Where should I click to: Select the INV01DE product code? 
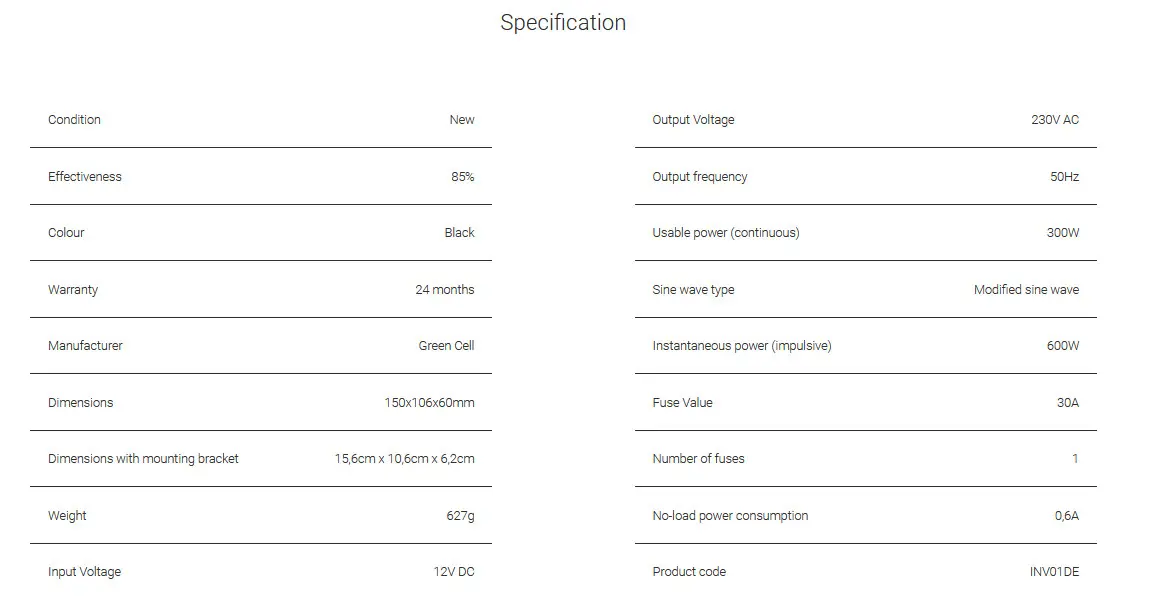coord(1054,572)
